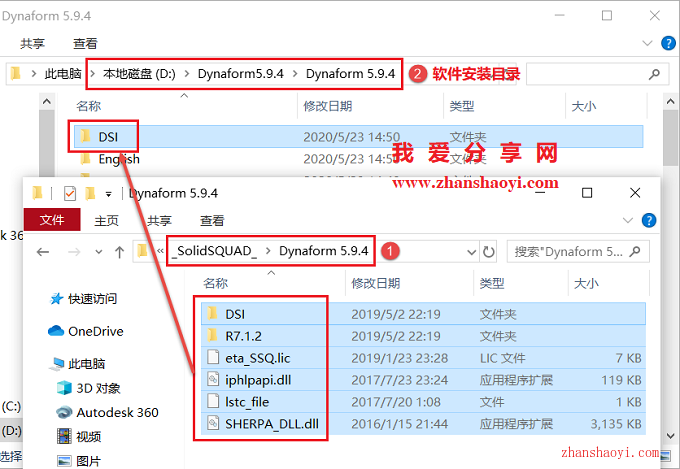Screen dimensions: 680x469
Task: Click the properties checkmark quick-access icon
Action: (70, 193)
